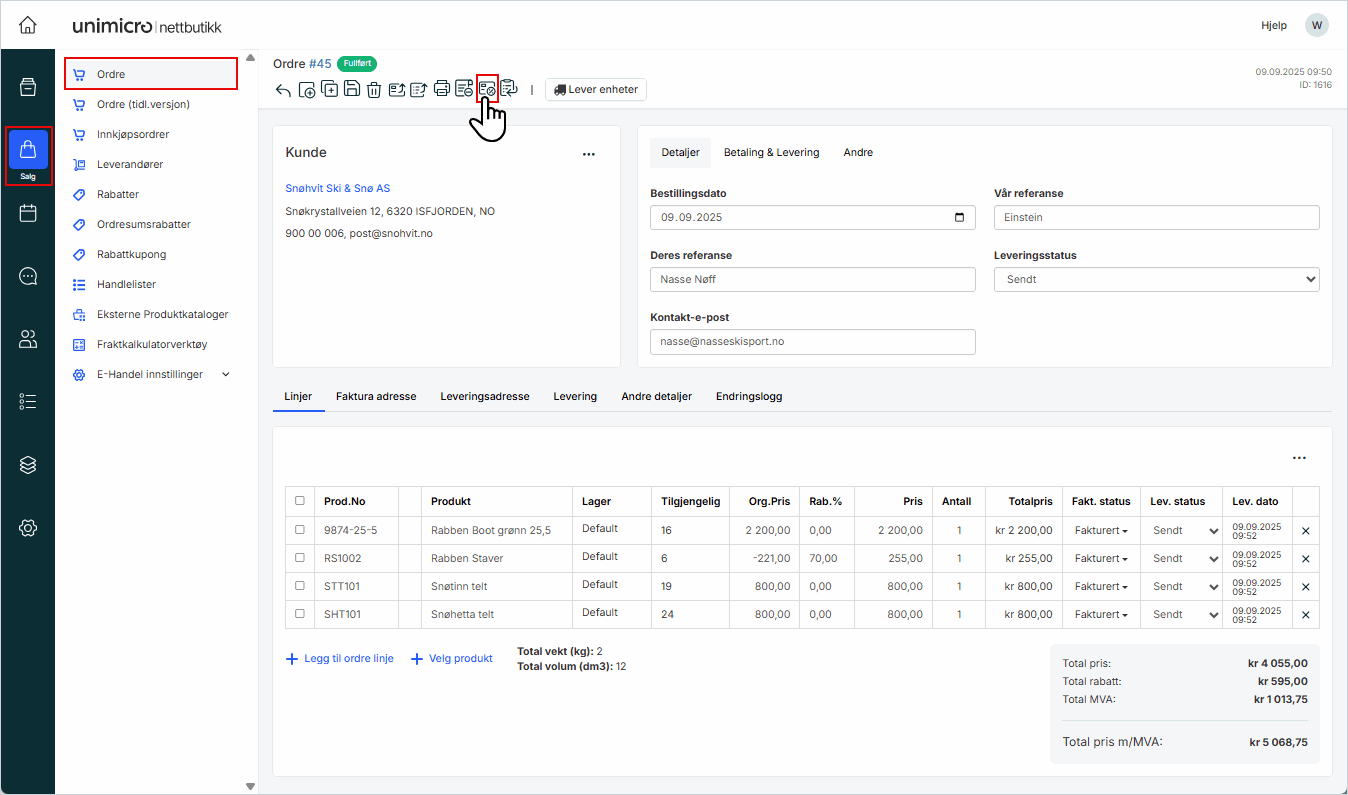Viewport: 1348px width, 795px height.
Task: Toggle the select-all checkbox in table header
Action: tap(300, 501)
